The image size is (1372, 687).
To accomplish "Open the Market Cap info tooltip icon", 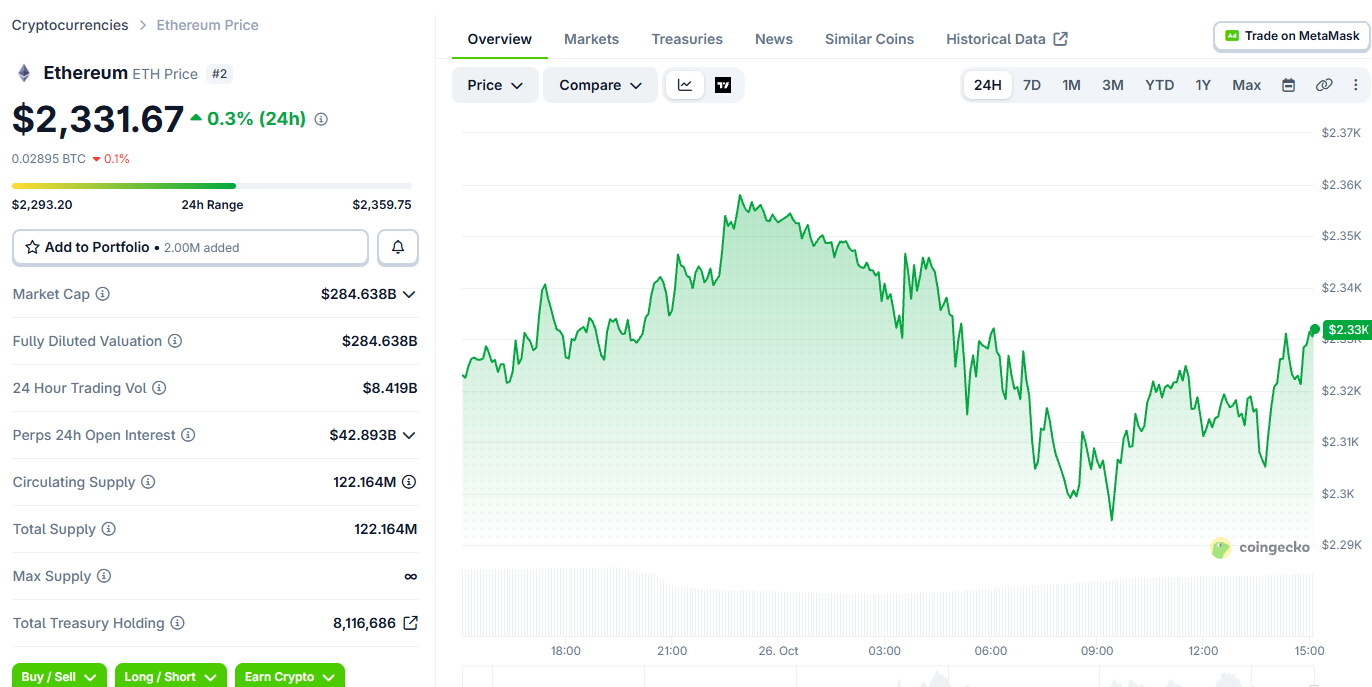I will tap(102, 294).
